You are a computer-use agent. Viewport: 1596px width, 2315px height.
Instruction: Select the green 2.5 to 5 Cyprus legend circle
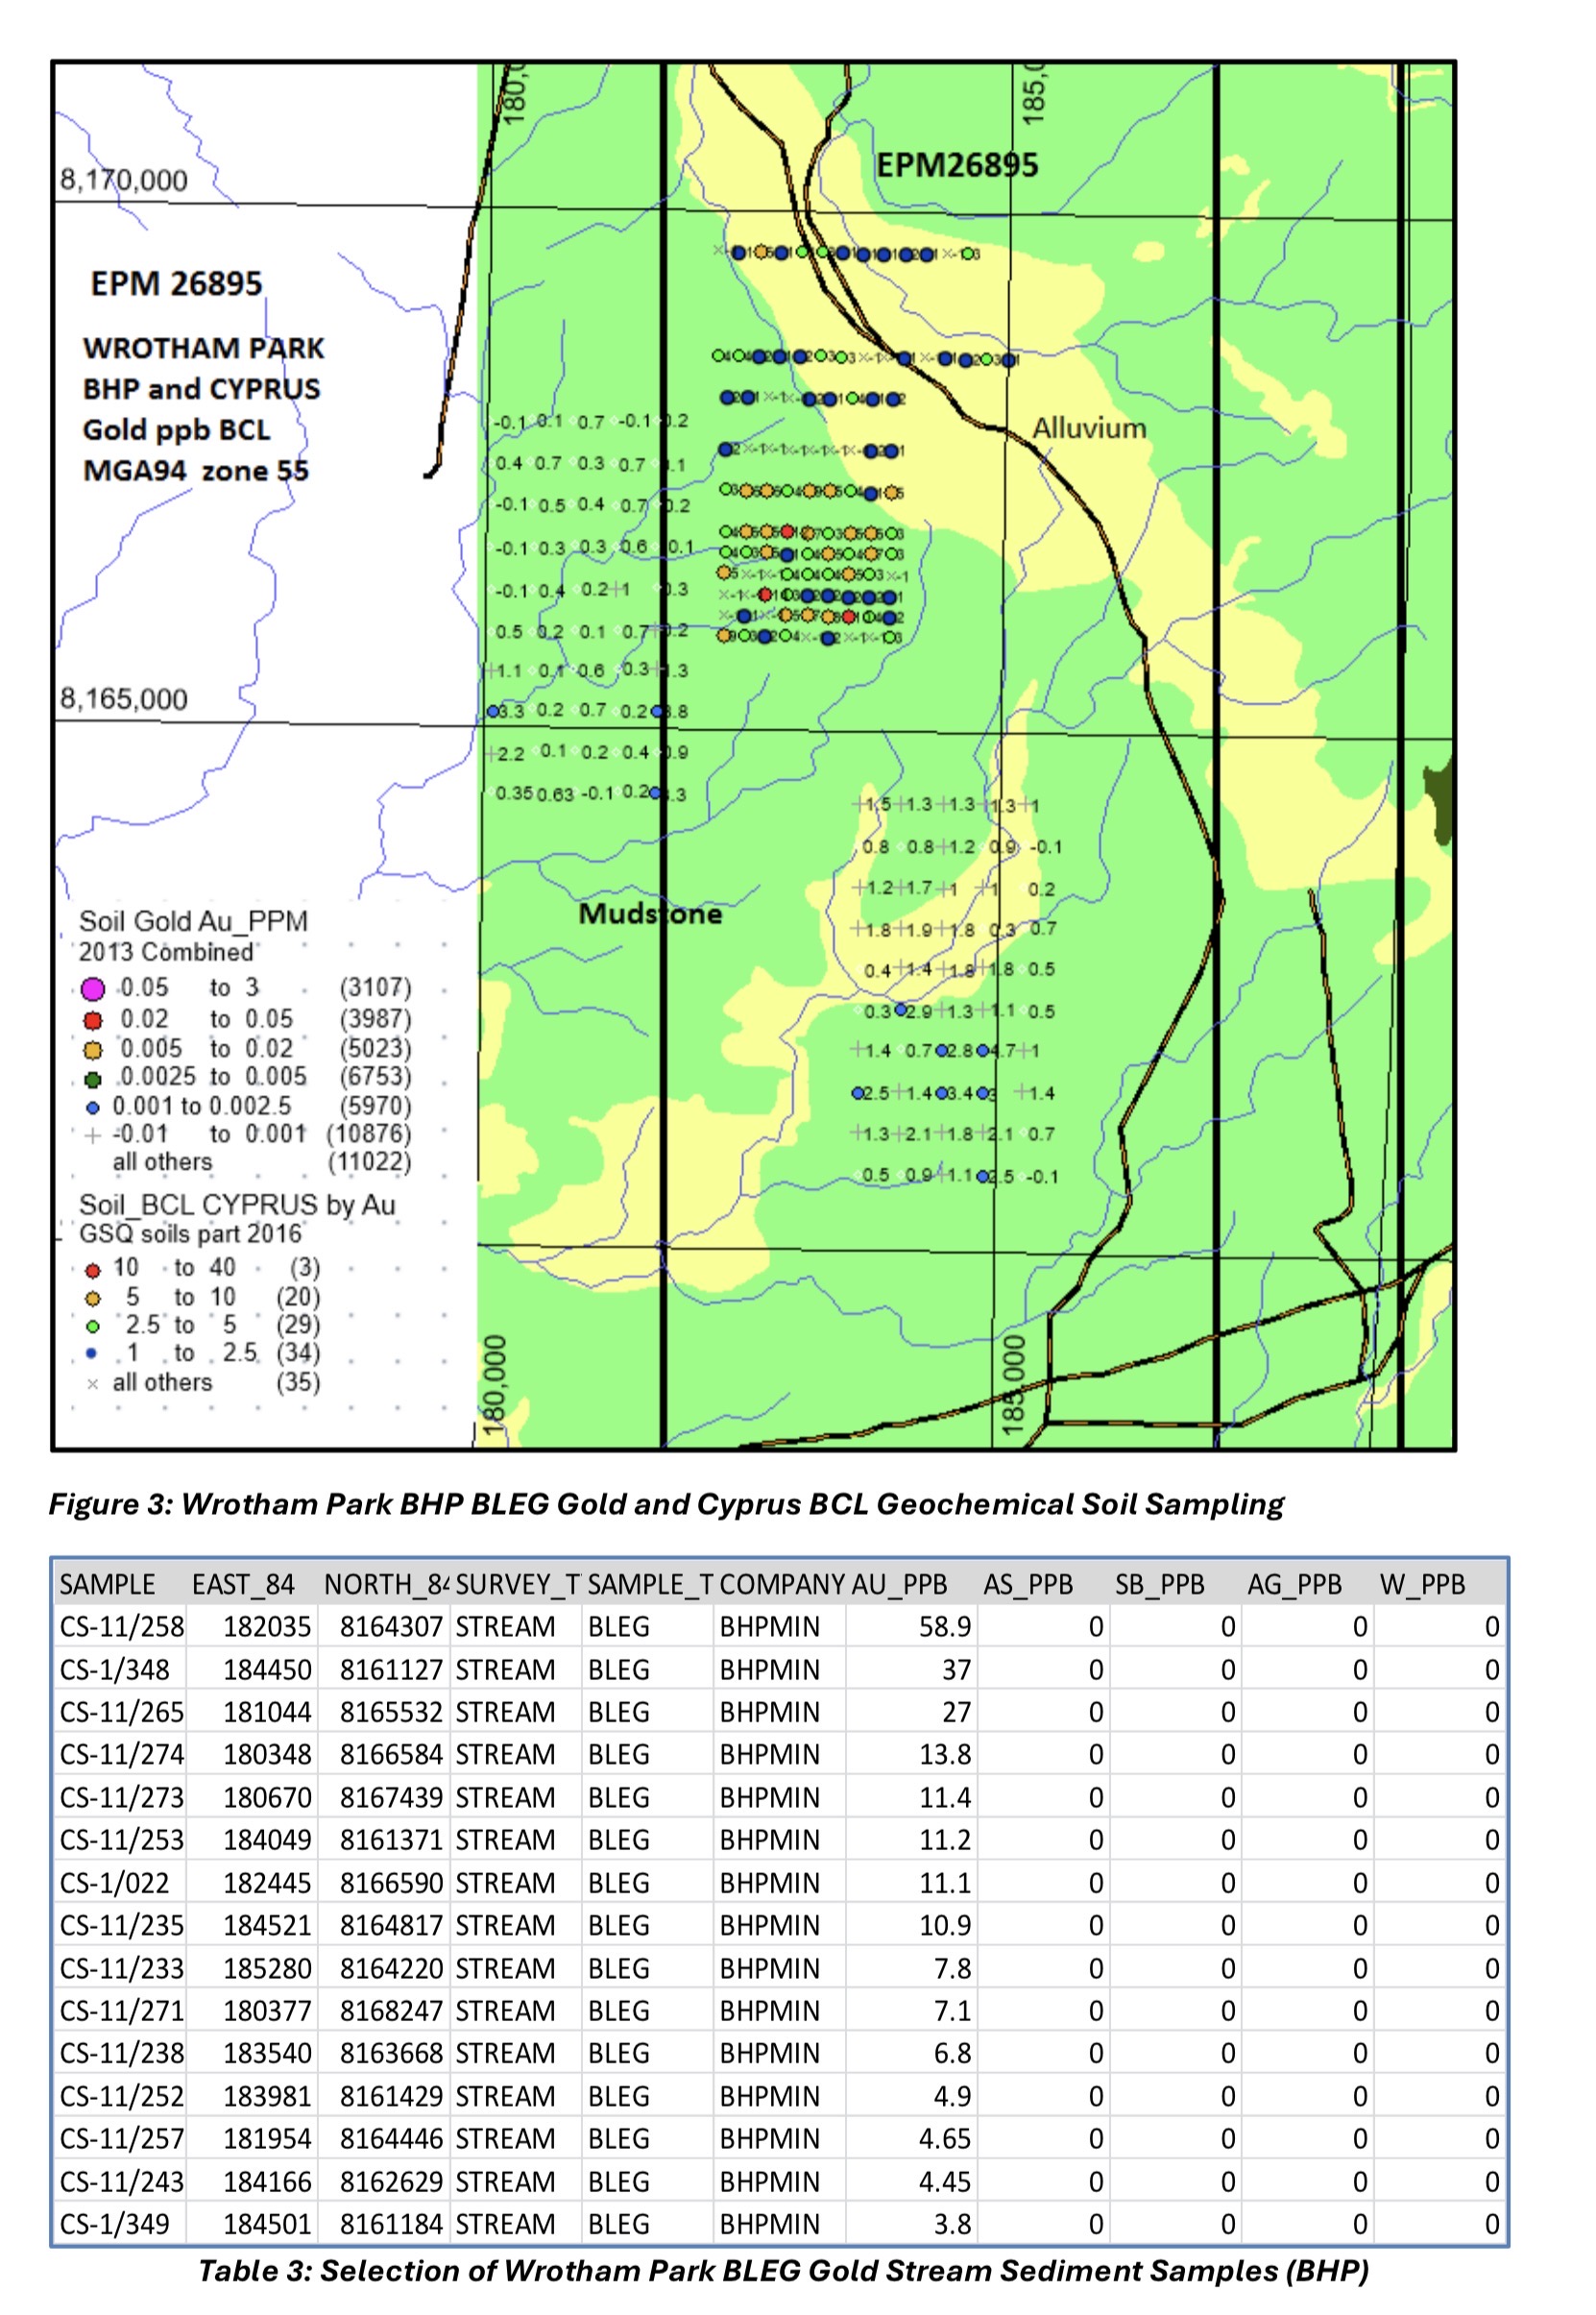click(x=93, y=1326)
